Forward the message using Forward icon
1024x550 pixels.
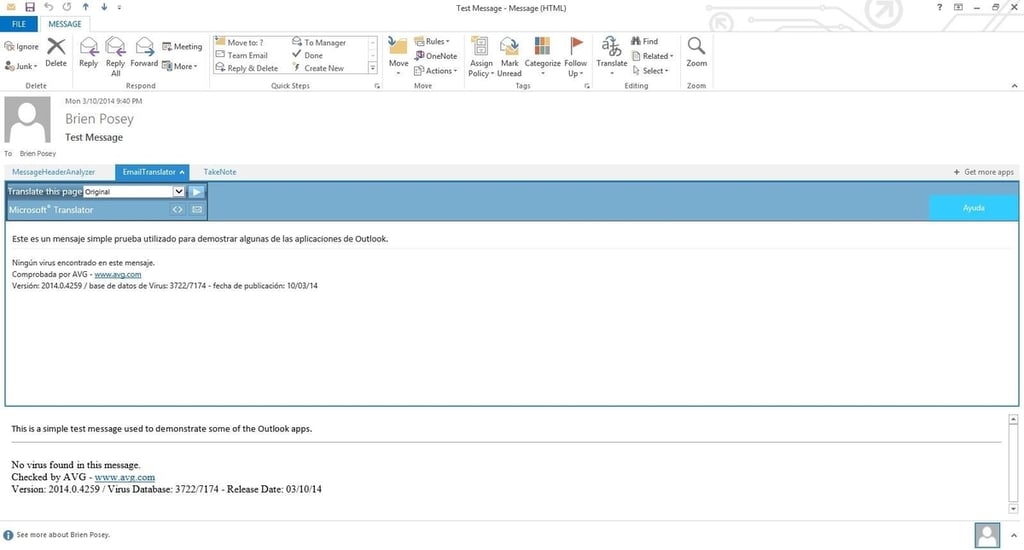coord(144,47)
